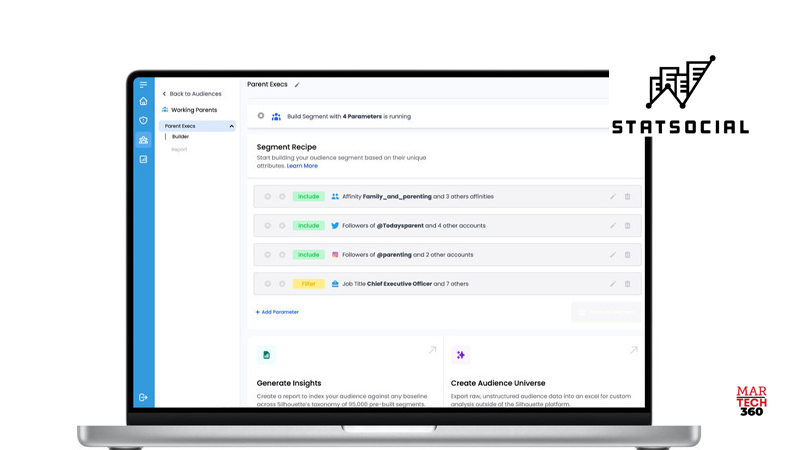This screenshot has width=800, height=450.
Task: Click the Segment Recipe heading
Action: click(x=286, y=147)
